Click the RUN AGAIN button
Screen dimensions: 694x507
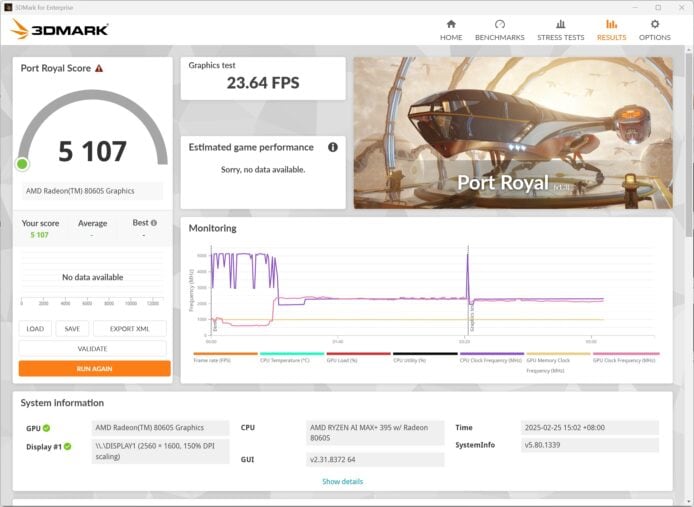pyautogui.click(x=94, y=368)
